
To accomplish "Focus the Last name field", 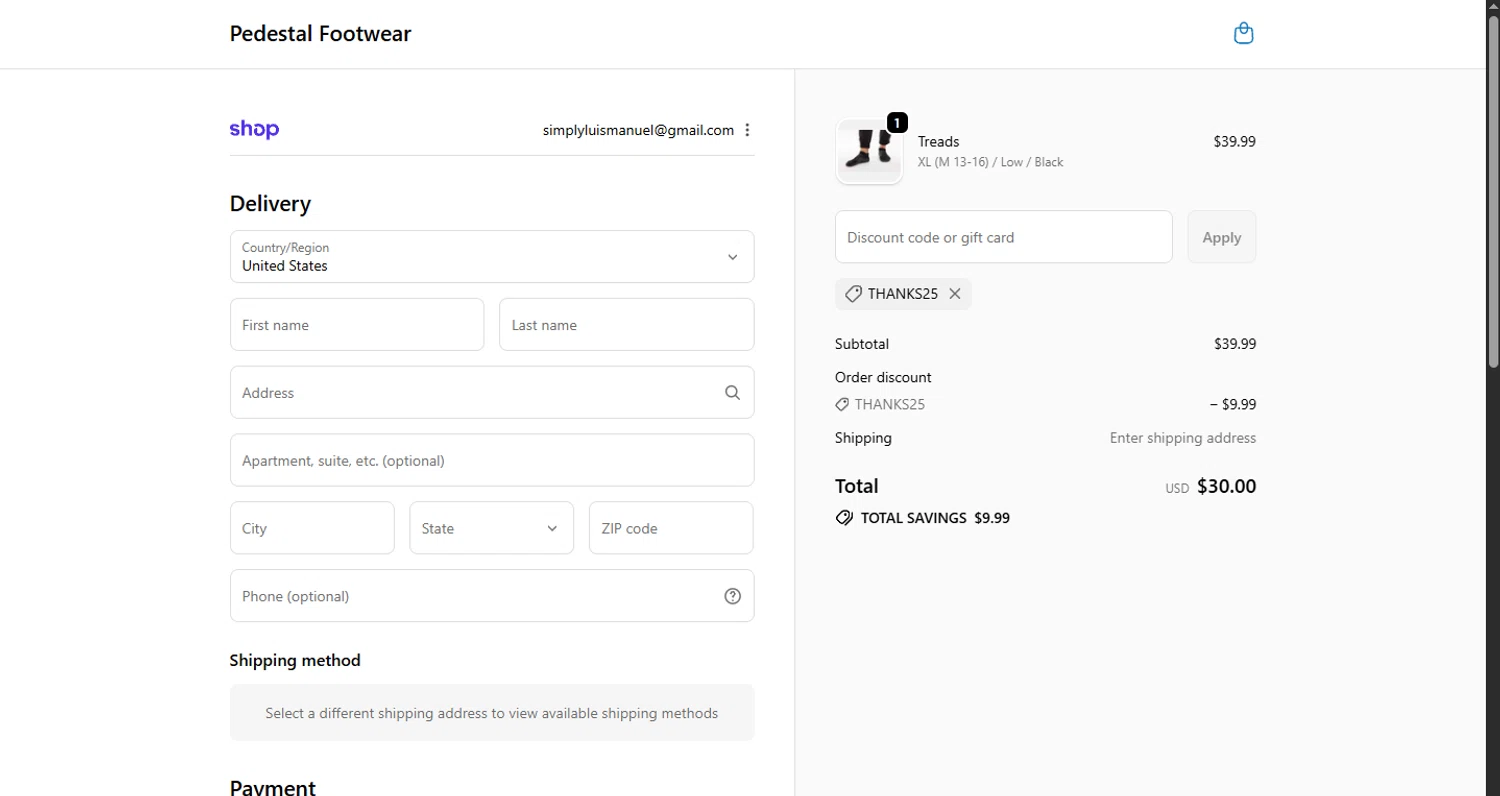I will point(627,325).
